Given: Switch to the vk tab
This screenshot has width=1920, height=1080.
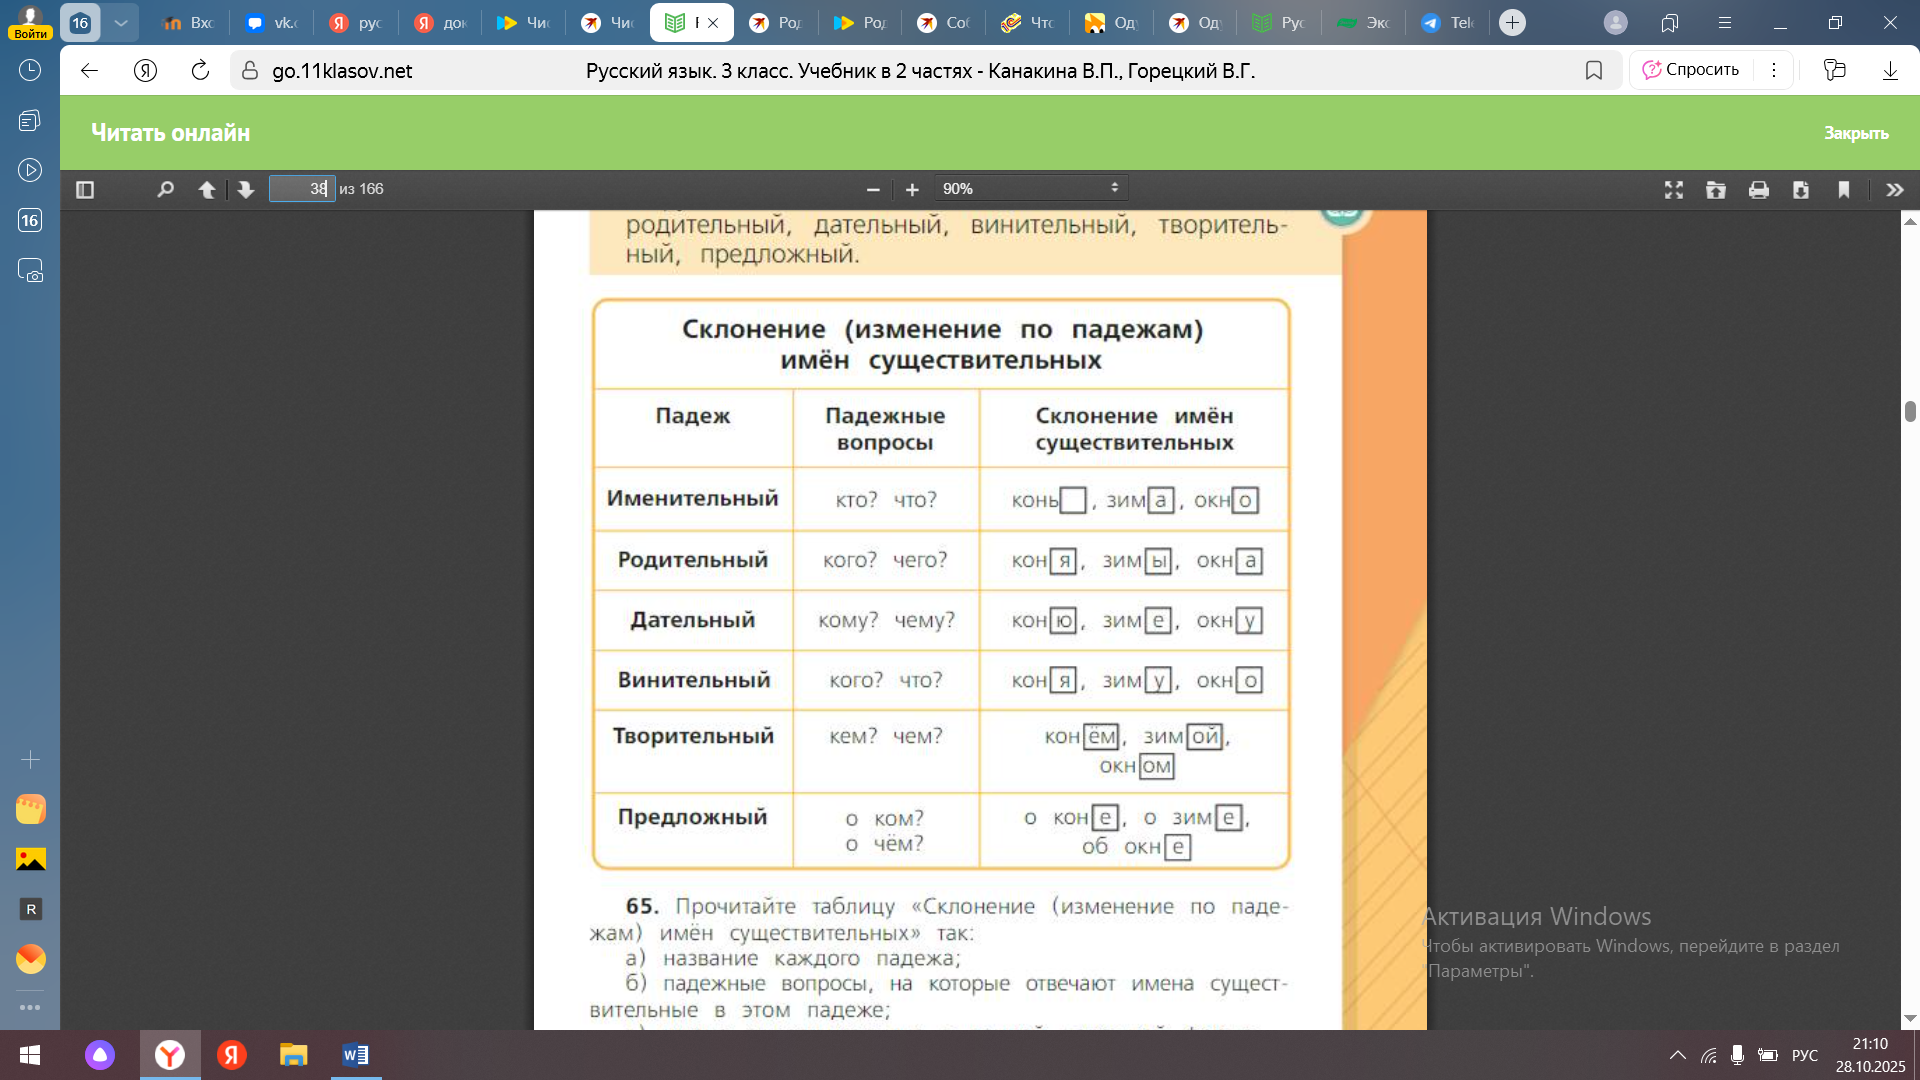Looking at the screenshot, I should pyautogui.click(x=272, y=22).
